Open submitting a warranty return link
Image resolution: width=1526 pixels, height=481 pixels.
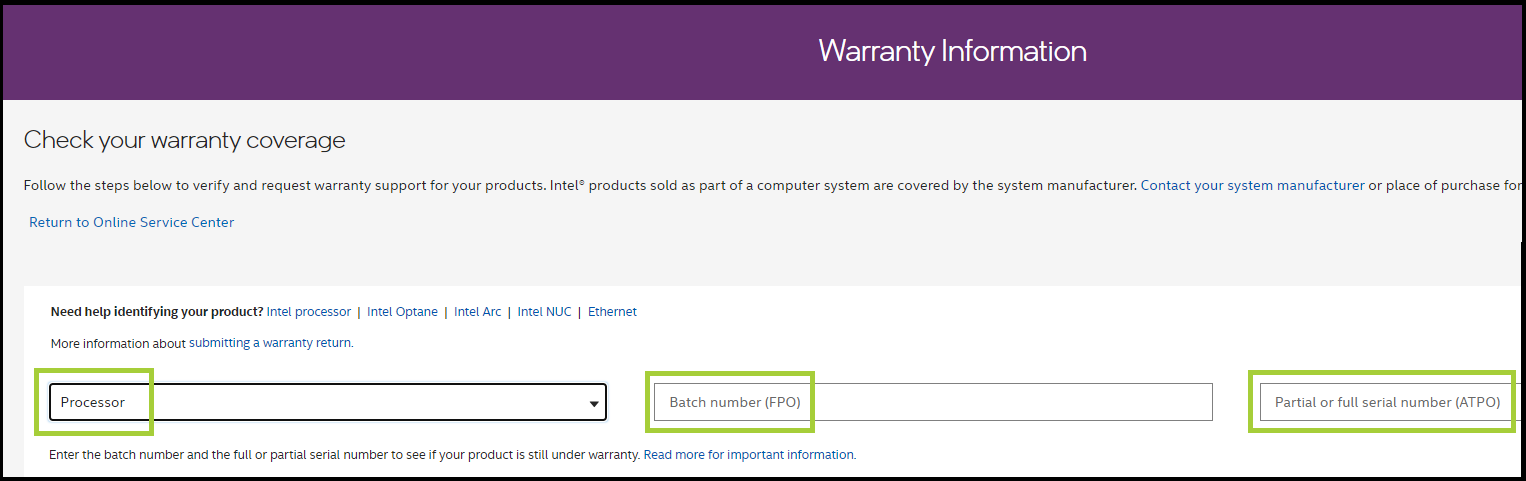270,343
